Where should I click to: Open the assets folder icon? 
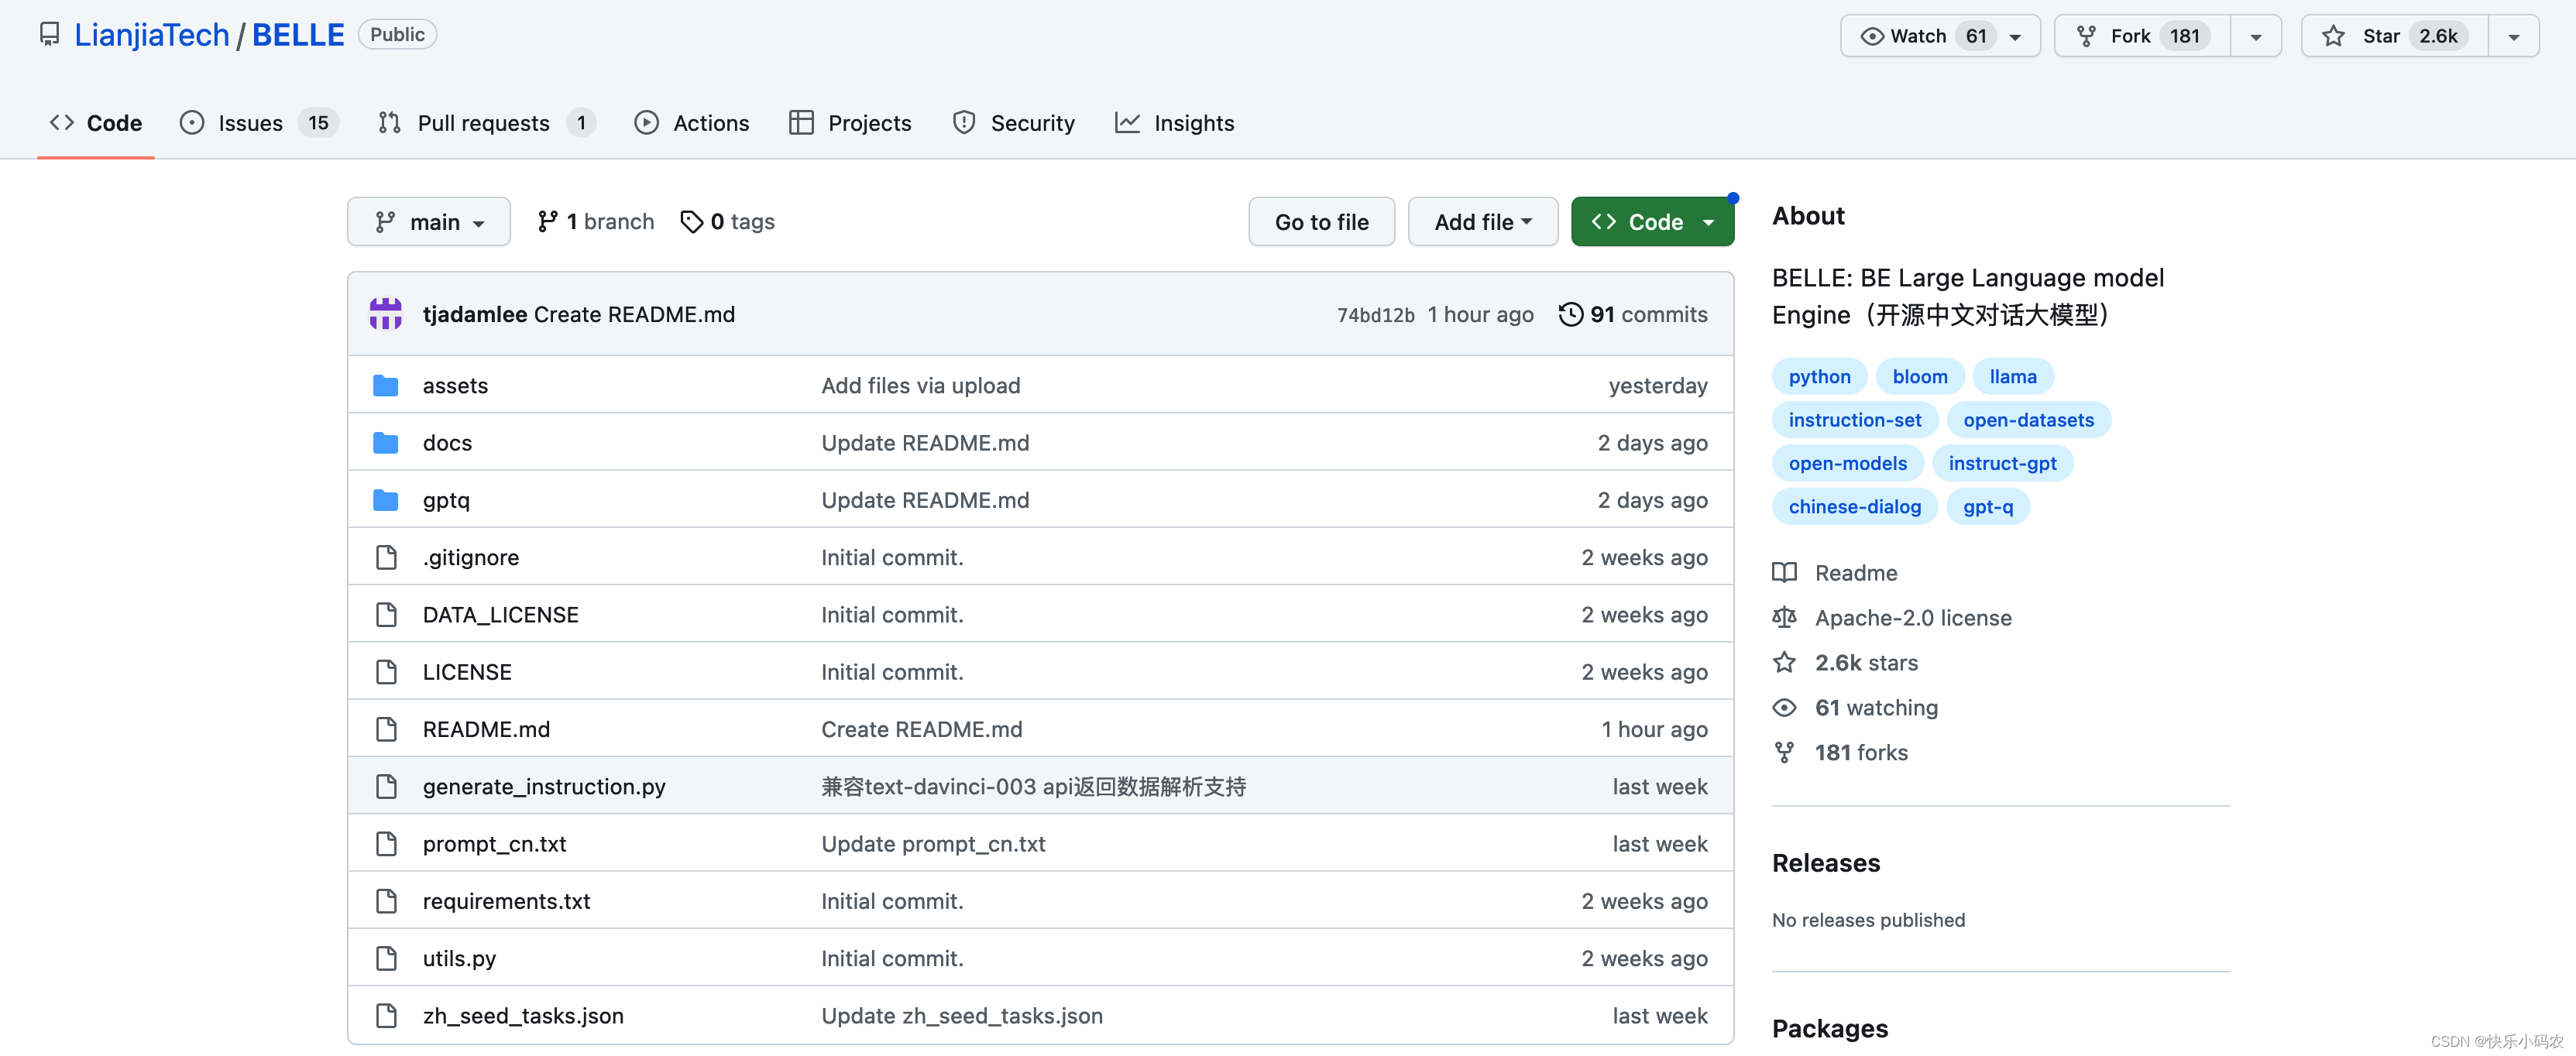coord(385,386)
